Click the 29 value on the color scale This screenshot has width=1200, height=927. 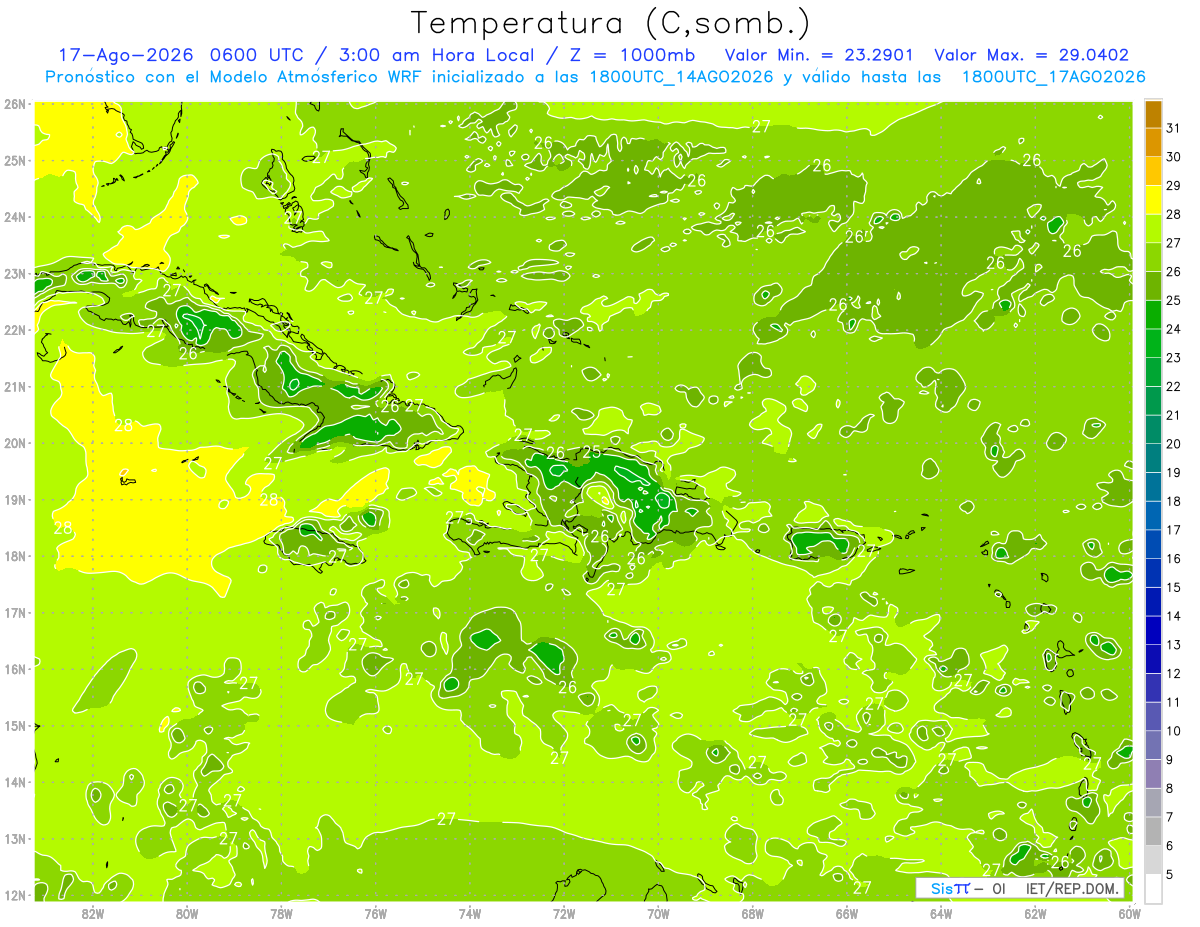[1174, 185]
